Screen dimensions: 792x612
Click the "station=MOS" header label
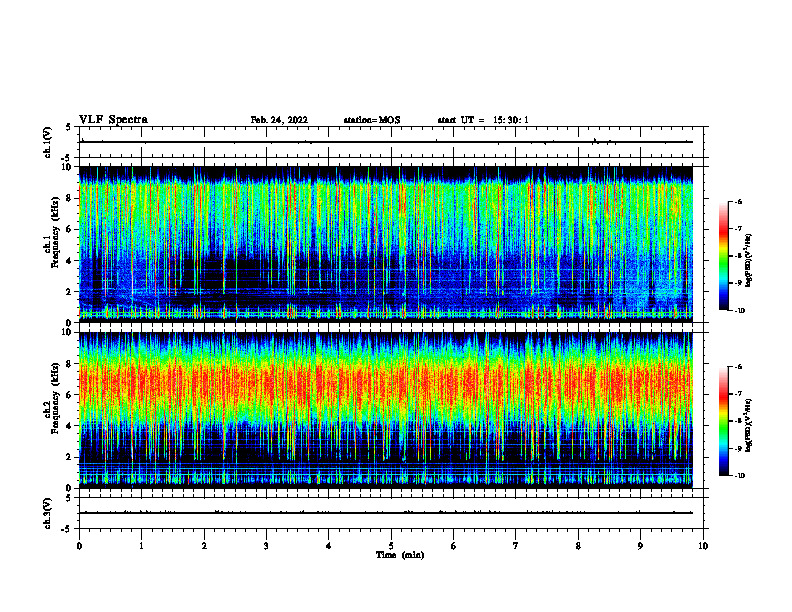pos(372,120)
